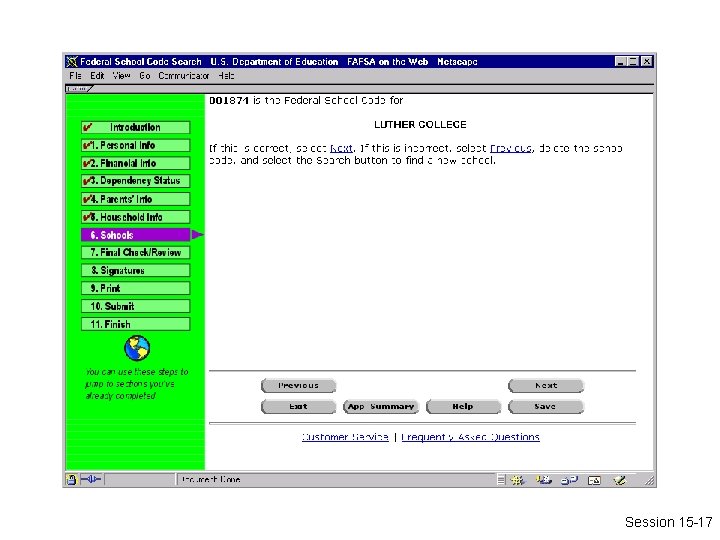Click the Next button
Viewport: 720px width, 540px height.
pos(546,385)
